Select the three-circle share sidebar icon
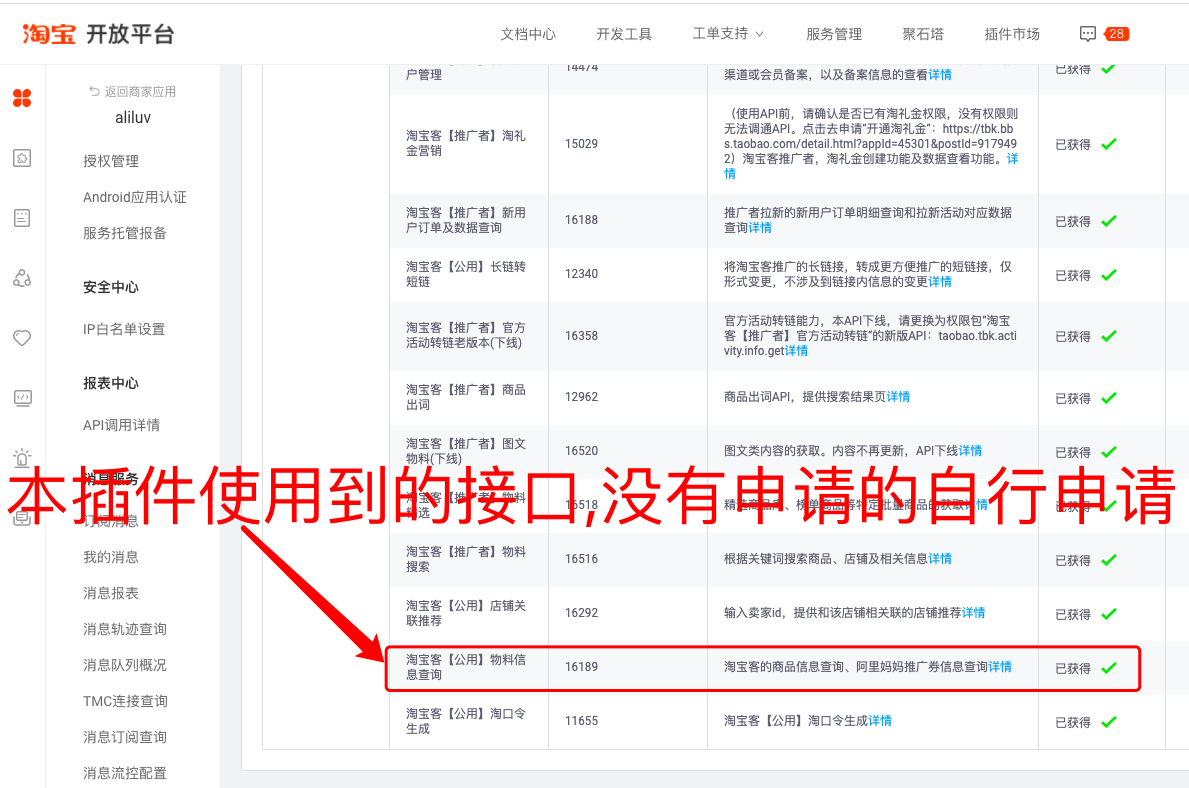 tap(22, 278)
